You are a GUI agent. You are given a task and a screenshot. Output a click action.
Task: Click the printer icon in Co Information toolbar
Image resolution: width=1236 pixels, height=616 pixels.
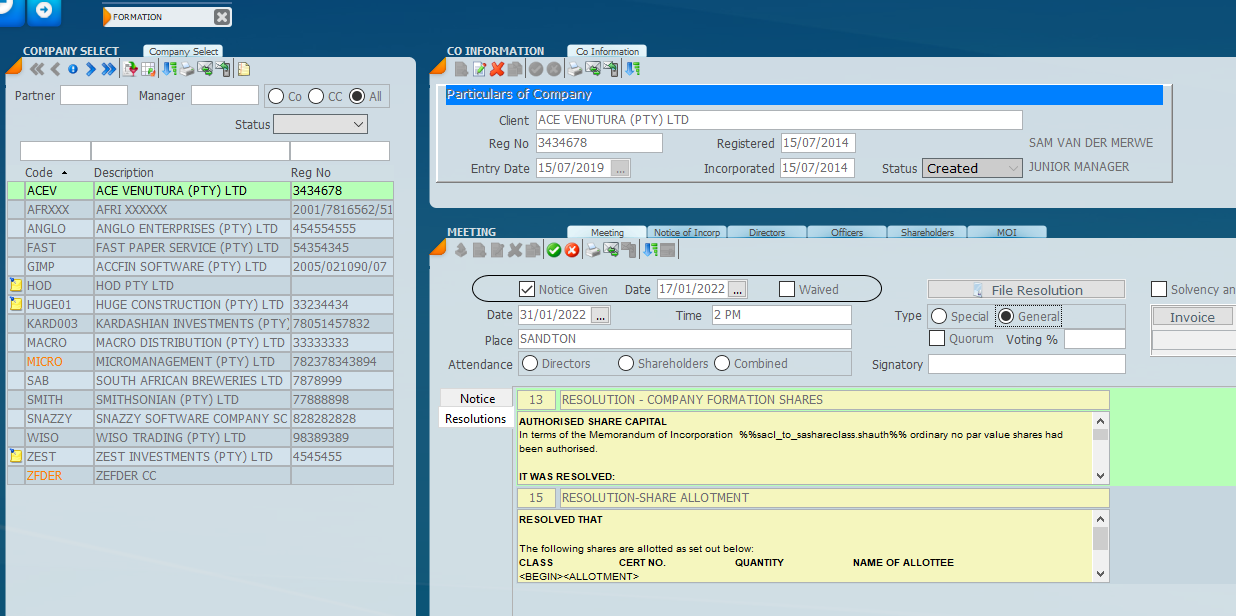[x=576, y=69]
